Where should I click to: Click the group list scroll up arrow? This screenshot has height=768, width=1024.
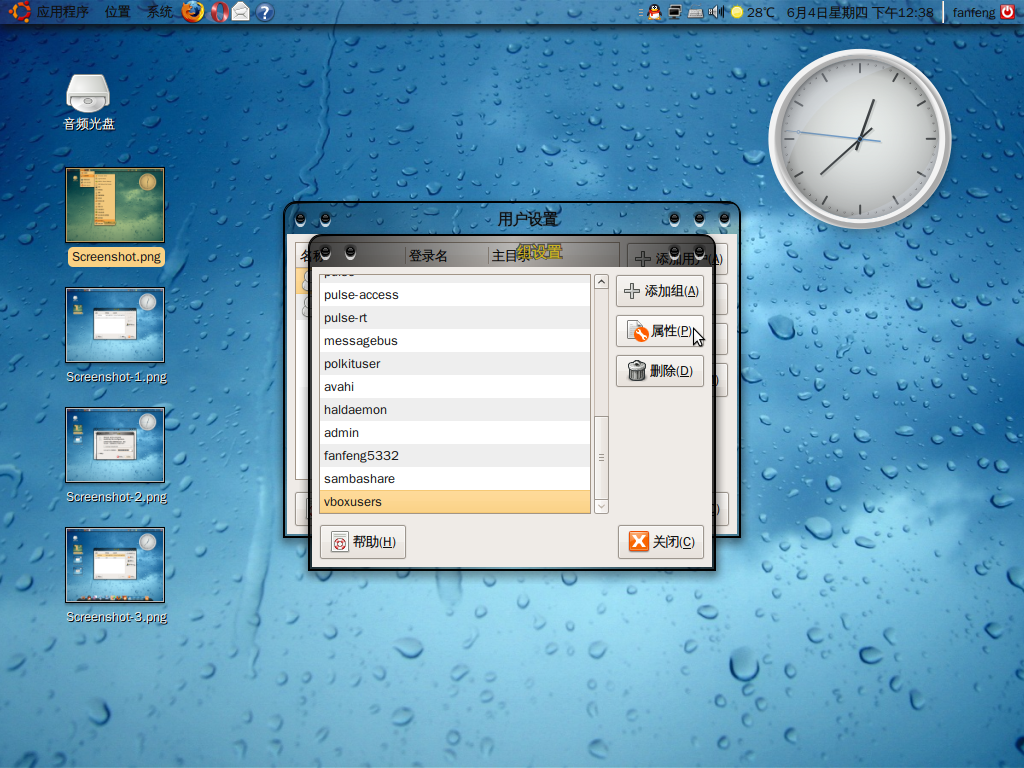coord(601,281)
